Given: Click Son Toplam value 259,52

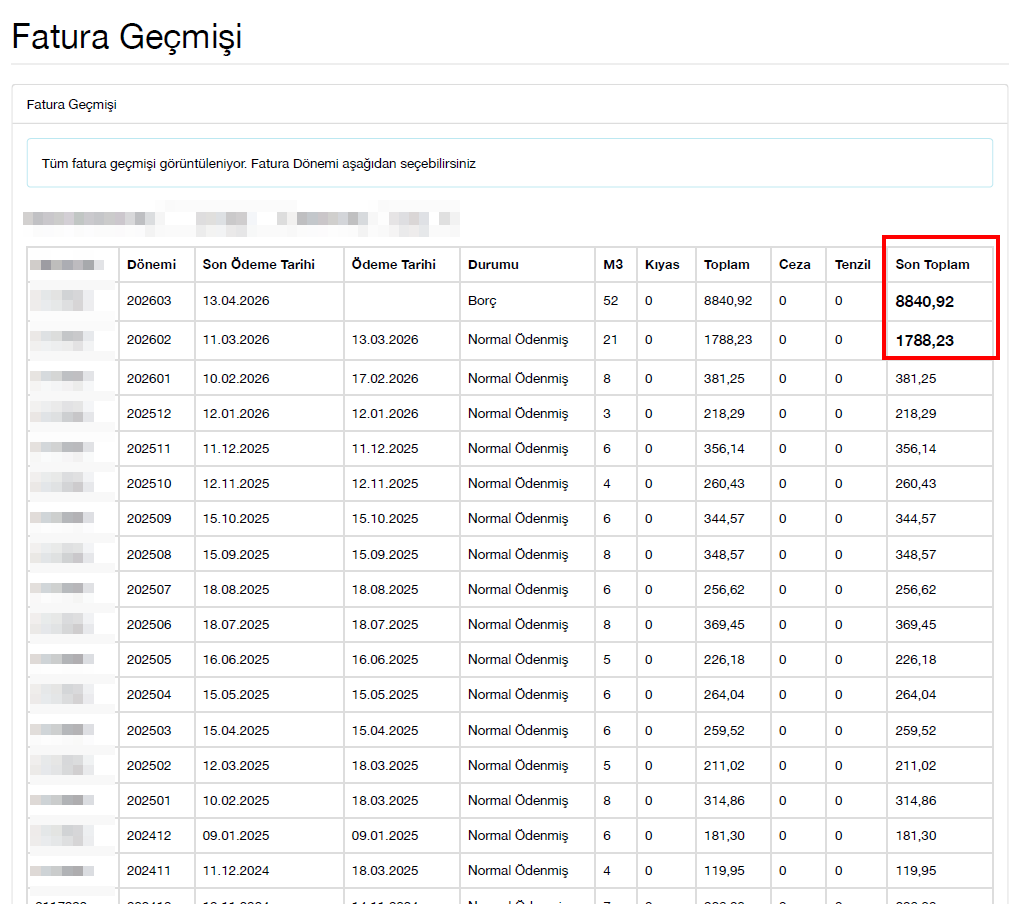Looking at the screenshot, I should pos(916,731).
